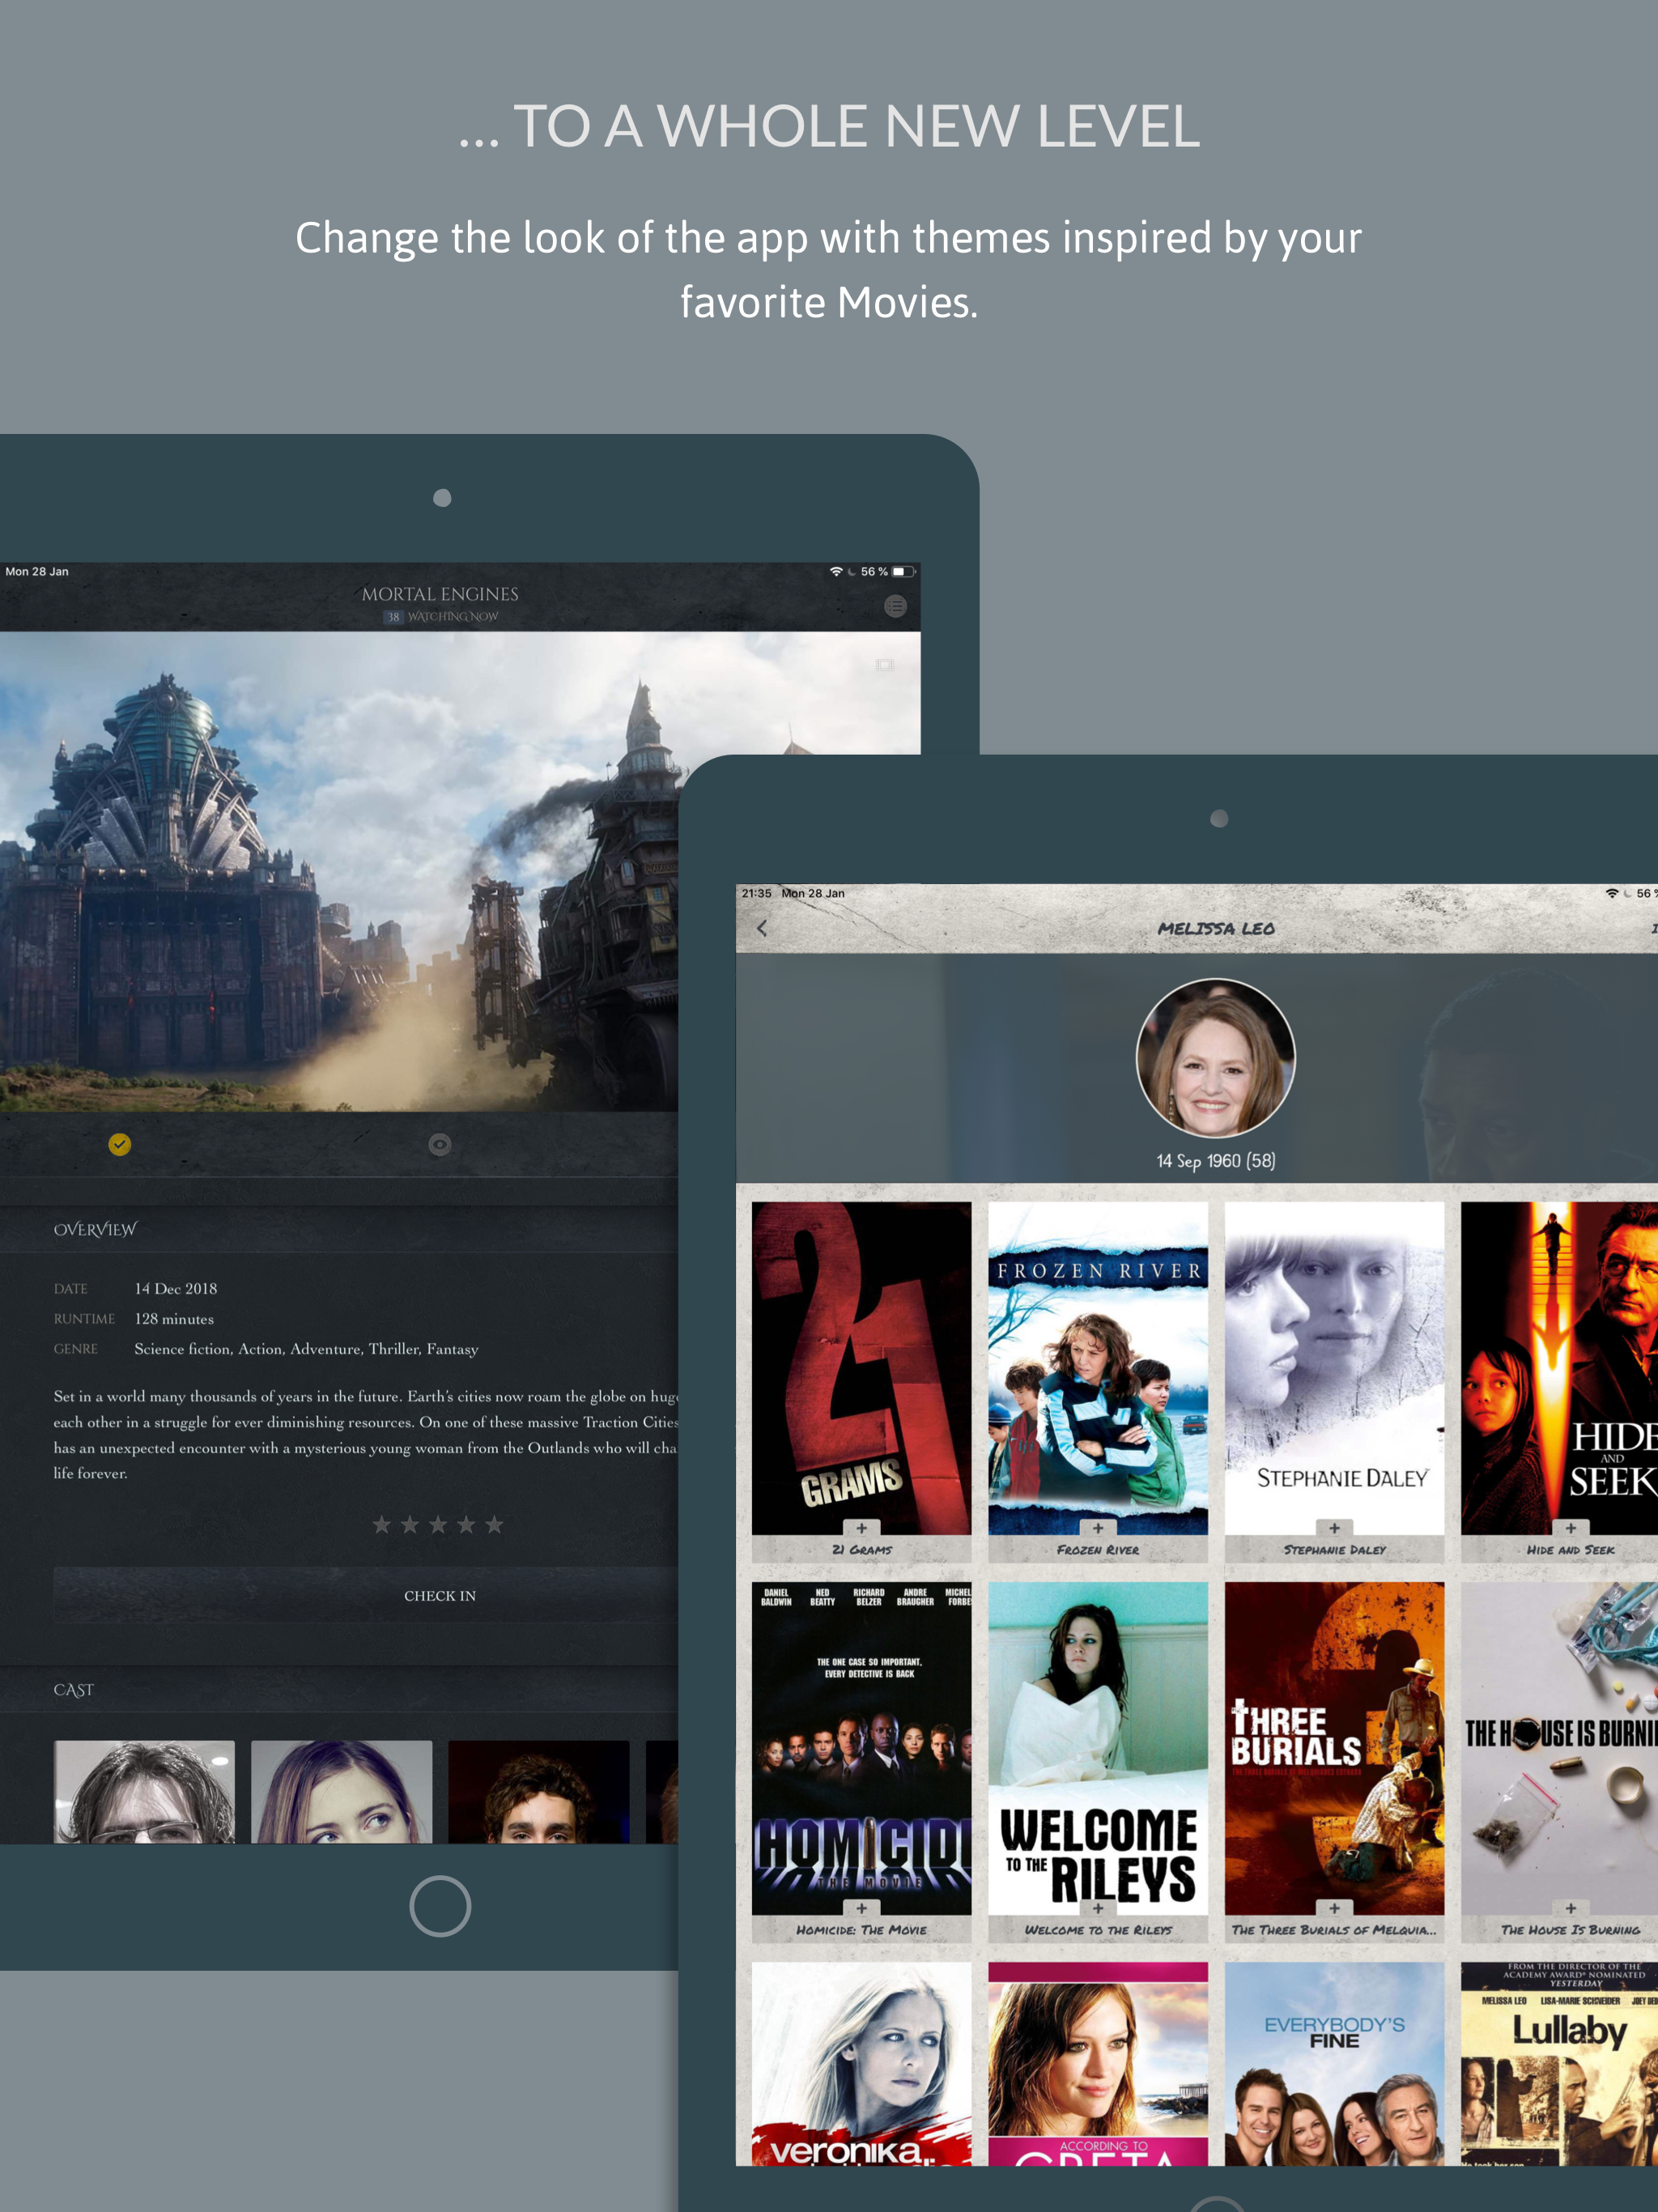Add The House Is Burning using its plus icon
Screen dimensions: 1658x2212
coord(1571,1908)
